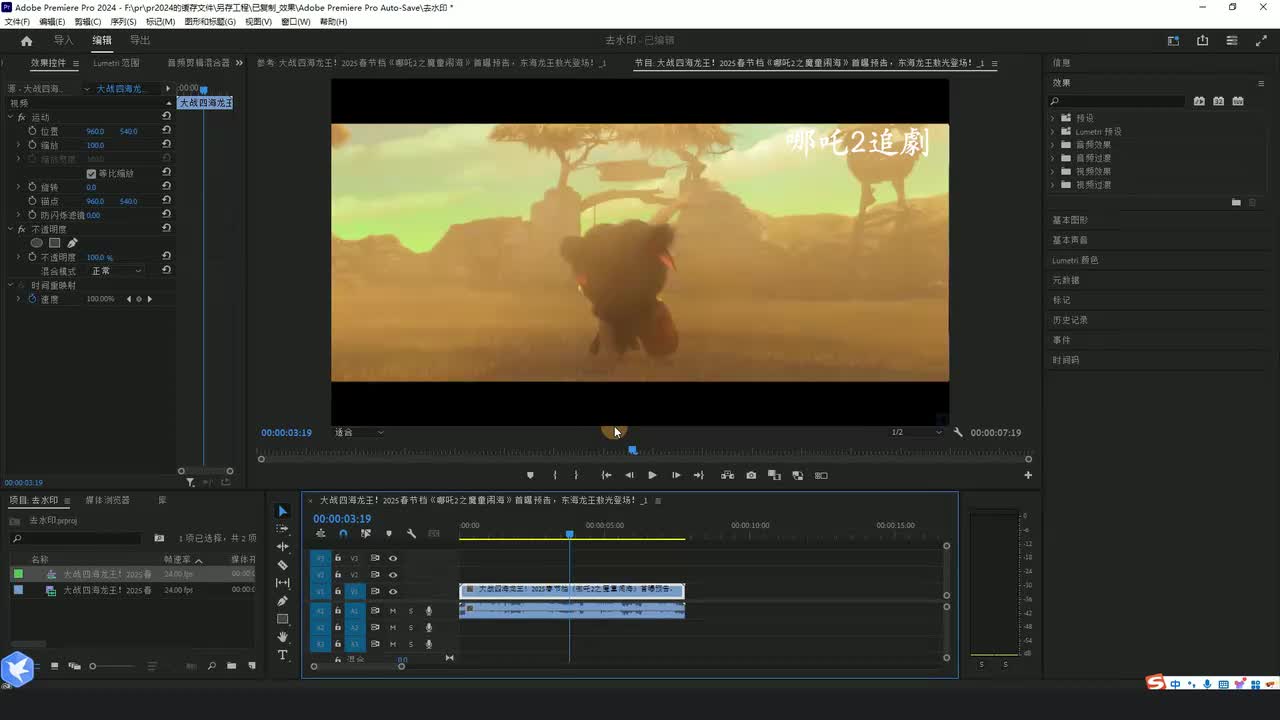
Task: Switch to the Lumetri 范围 tab
Action: [x=116, y=63]
